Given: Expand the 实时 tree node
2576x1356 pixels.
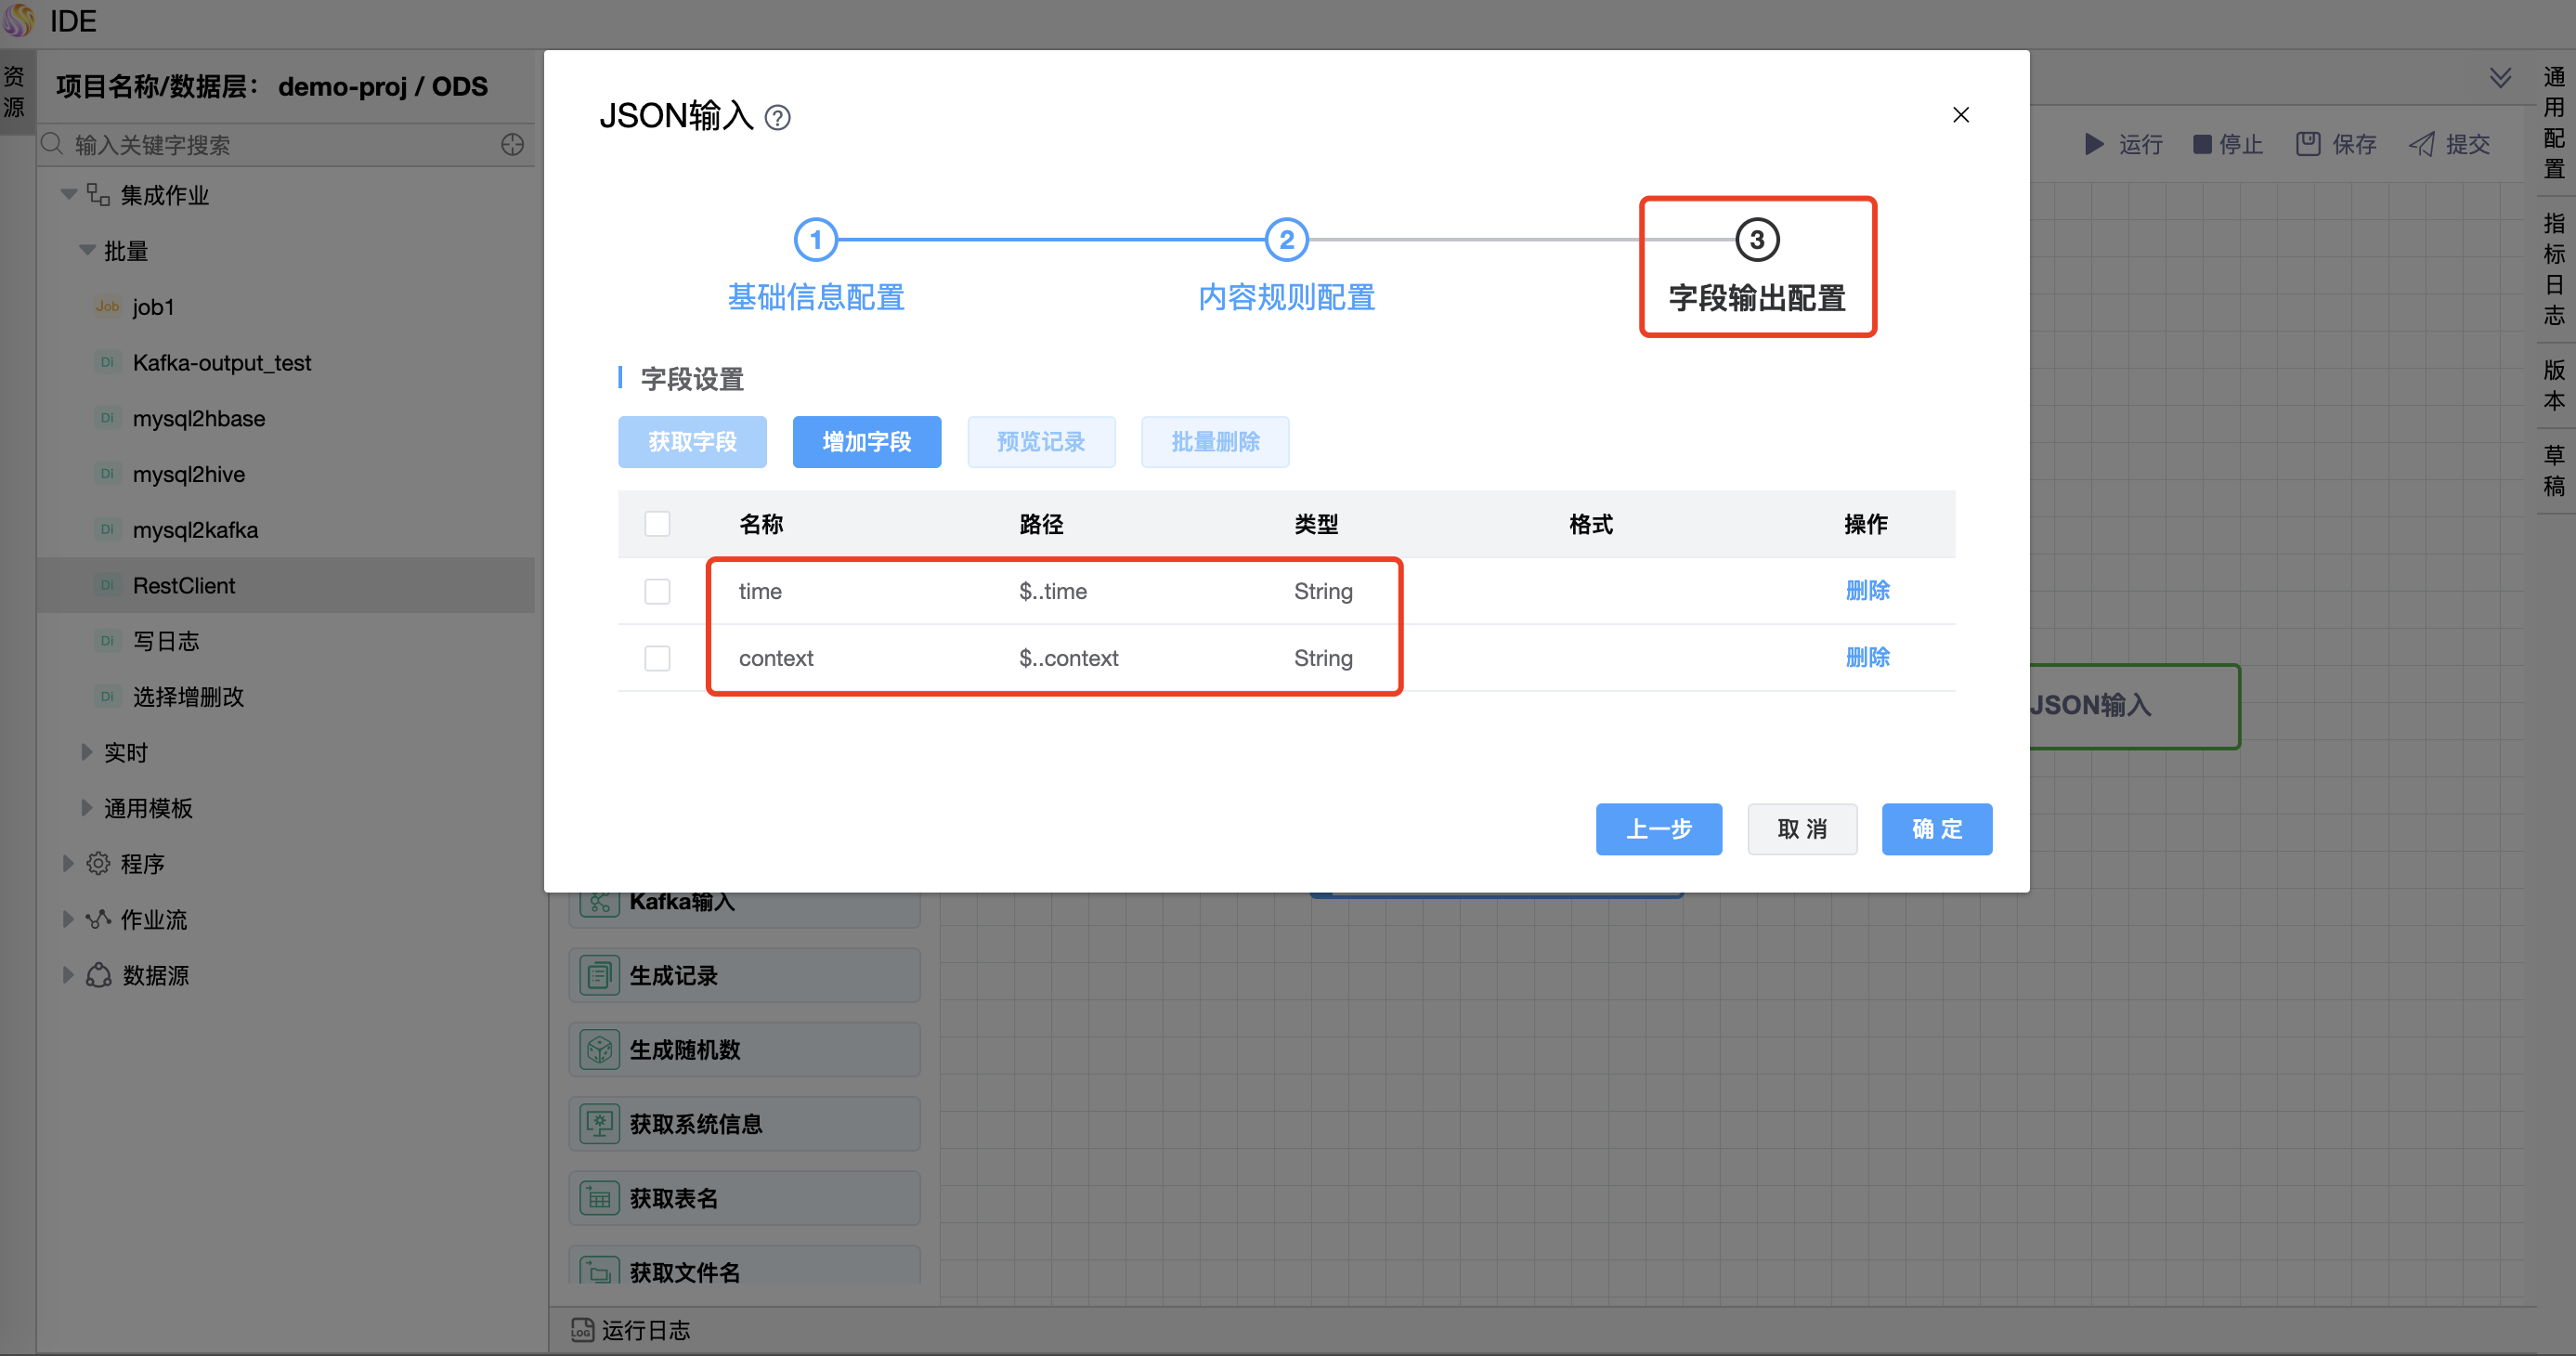Looking at the screenshot, I should pyautogui.click(x=87, y=752).
